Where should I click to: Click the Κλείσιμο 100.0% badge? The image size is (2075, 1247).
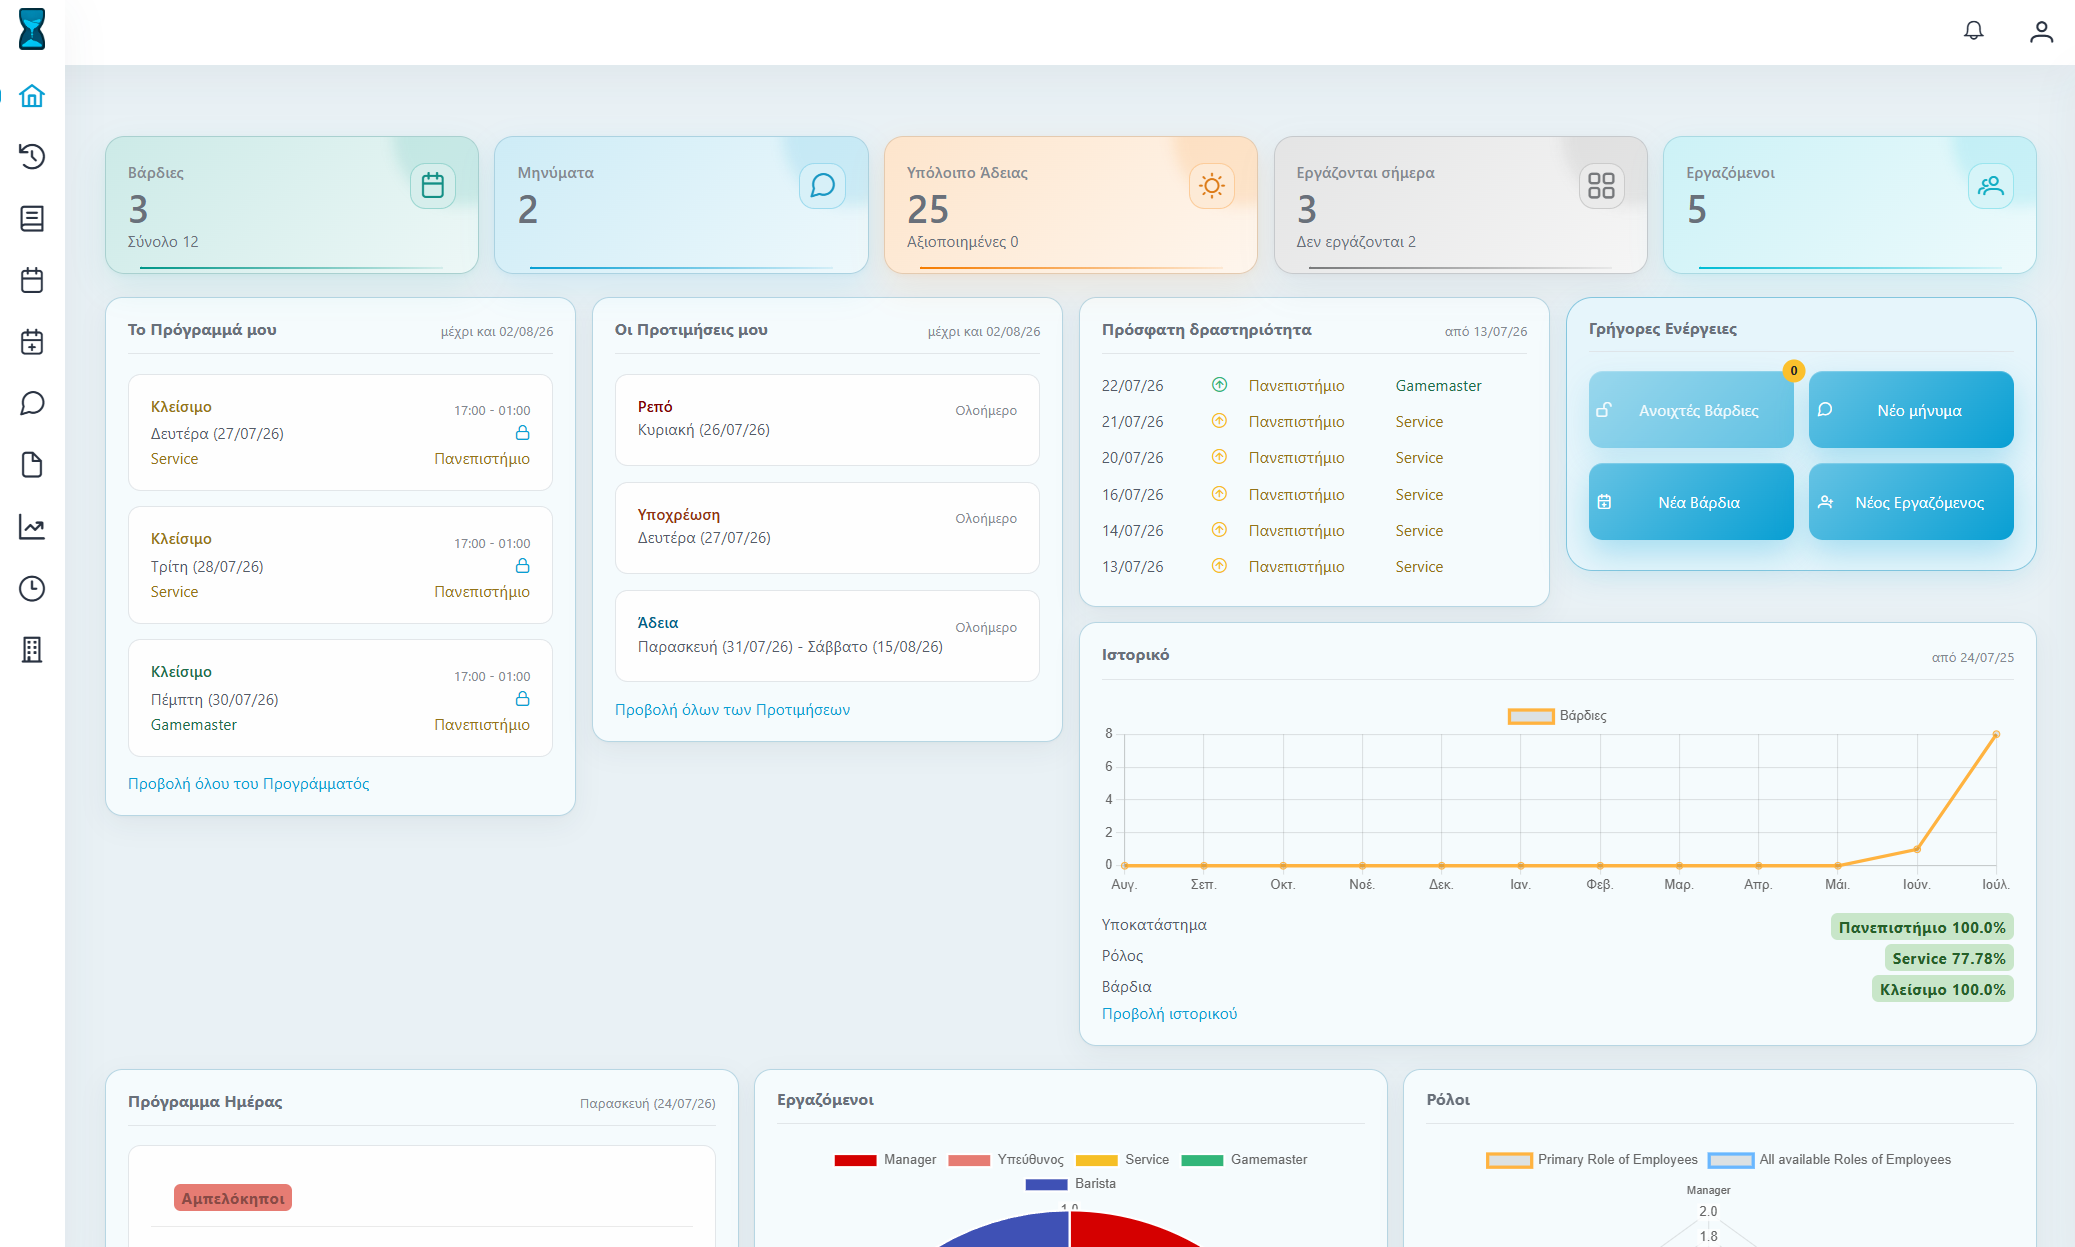point(1942,989)
